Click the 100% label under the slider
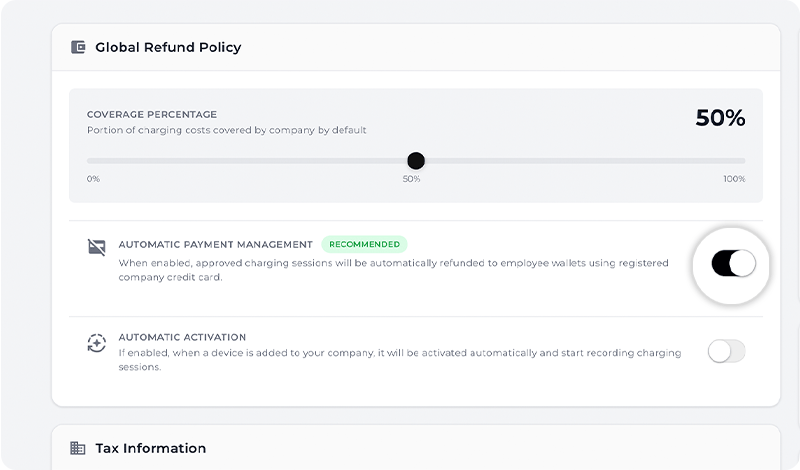The image size is (800, 470). [x=734, y=179]
